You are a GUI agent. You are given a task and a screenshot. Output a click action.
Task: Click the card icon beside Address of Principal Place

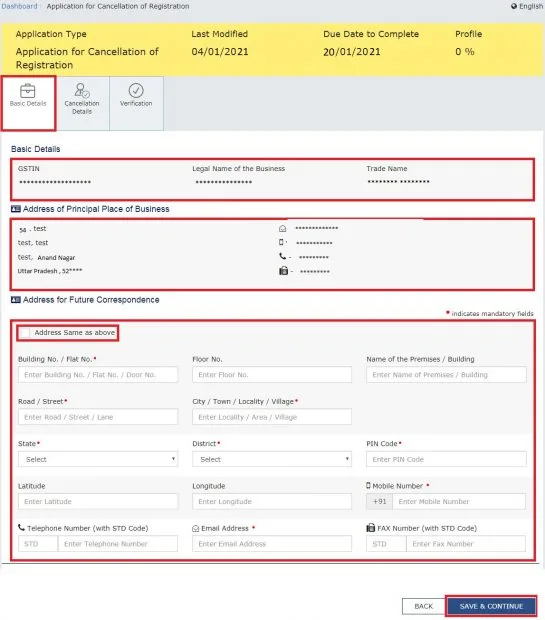pyautogui.click(x=16, y=209)
